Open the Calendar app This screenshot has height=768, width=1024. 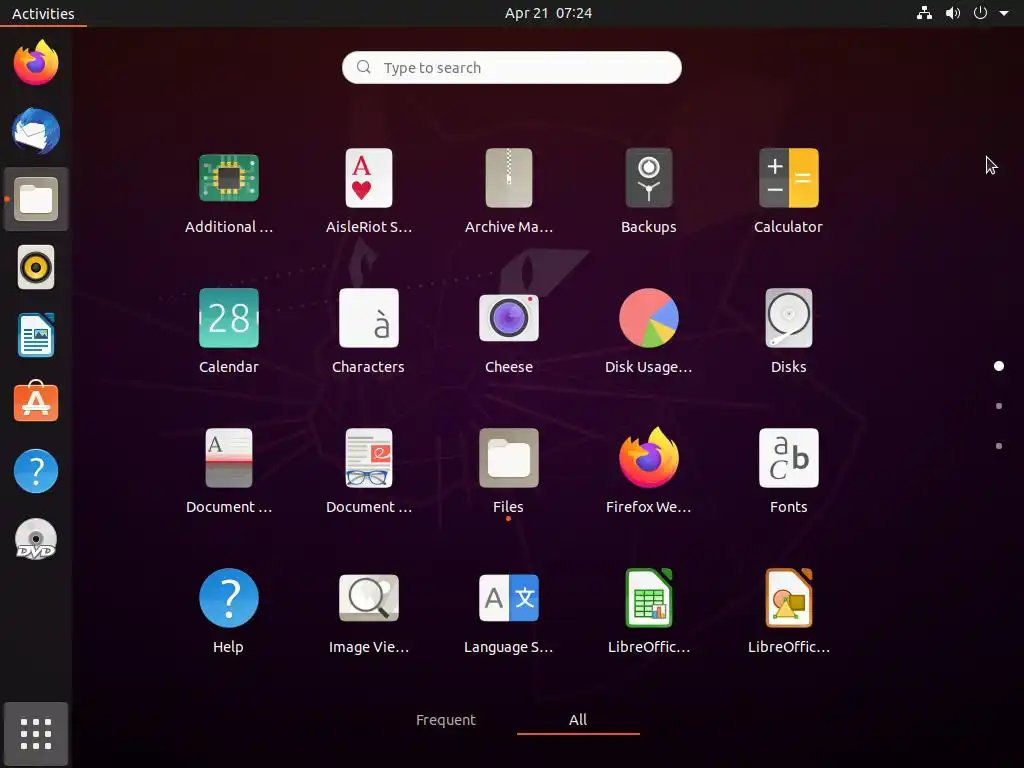(x=229, y=318)
